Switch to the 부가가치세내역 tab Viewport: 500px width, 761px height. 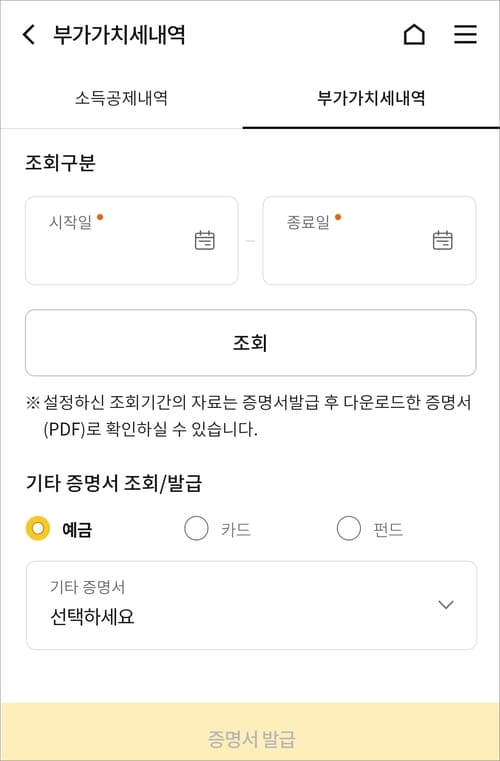tap(371, 99)
